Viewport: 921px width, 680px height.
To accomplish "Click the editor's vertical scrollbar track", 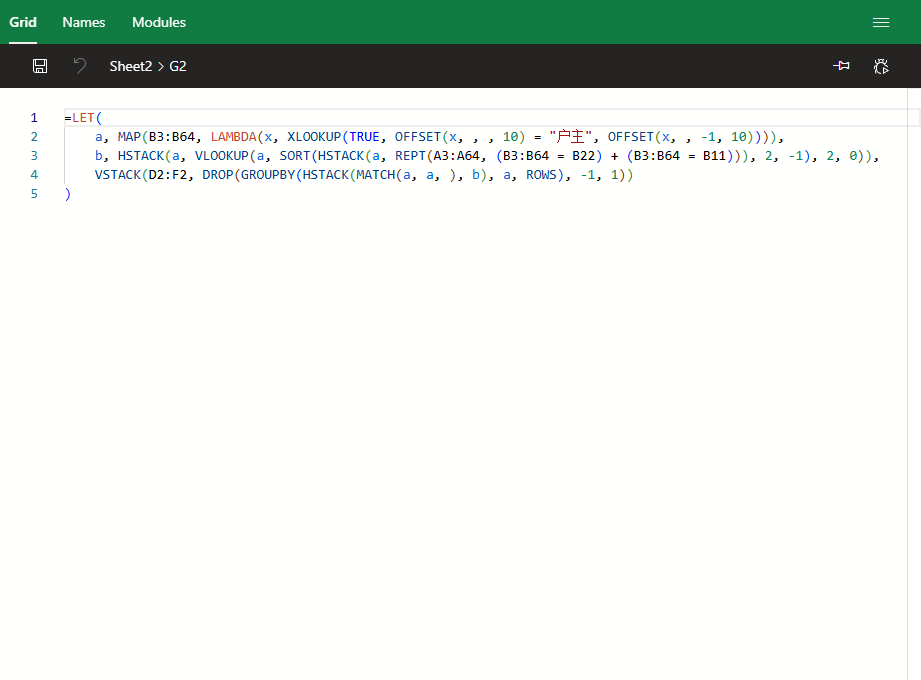I will click(913, 400).
